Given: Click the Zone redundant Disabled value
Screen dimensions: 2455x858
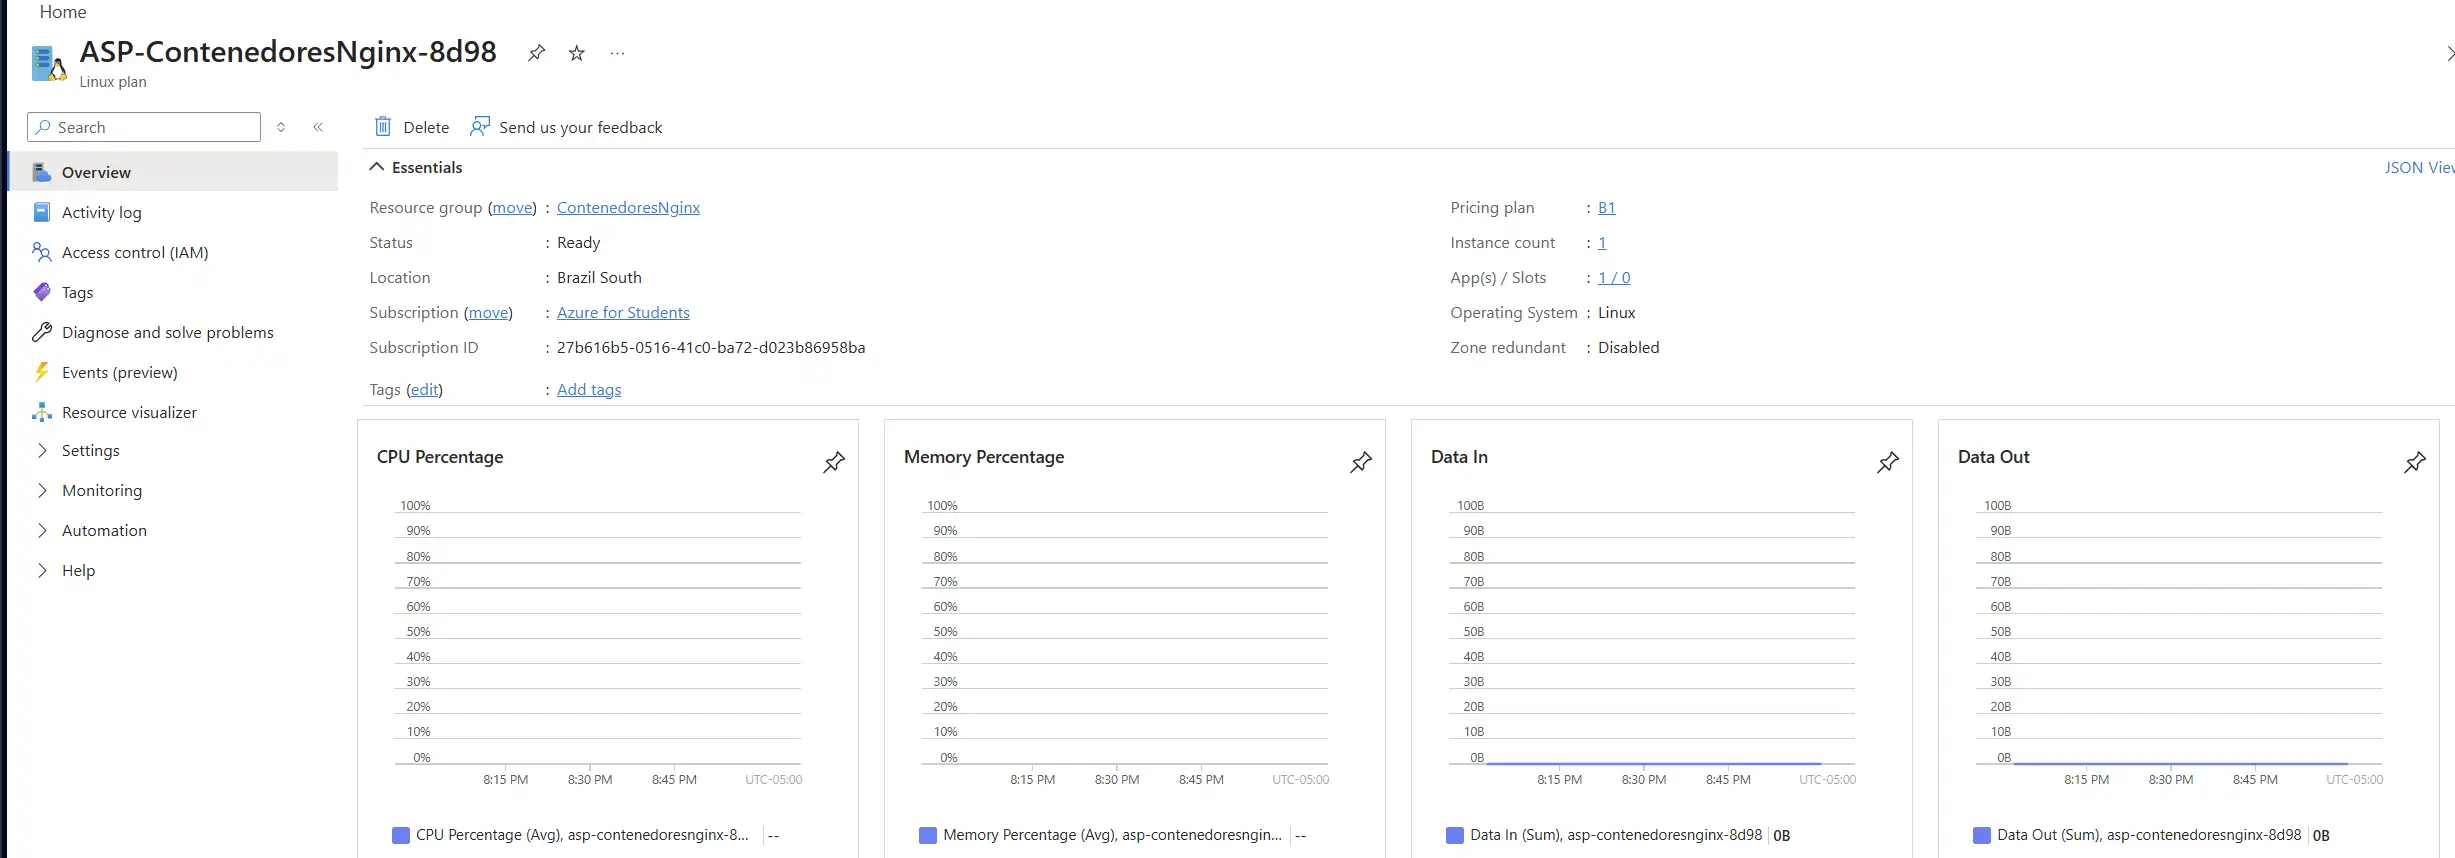Looking at the screenshot, I should (1628, 347).
